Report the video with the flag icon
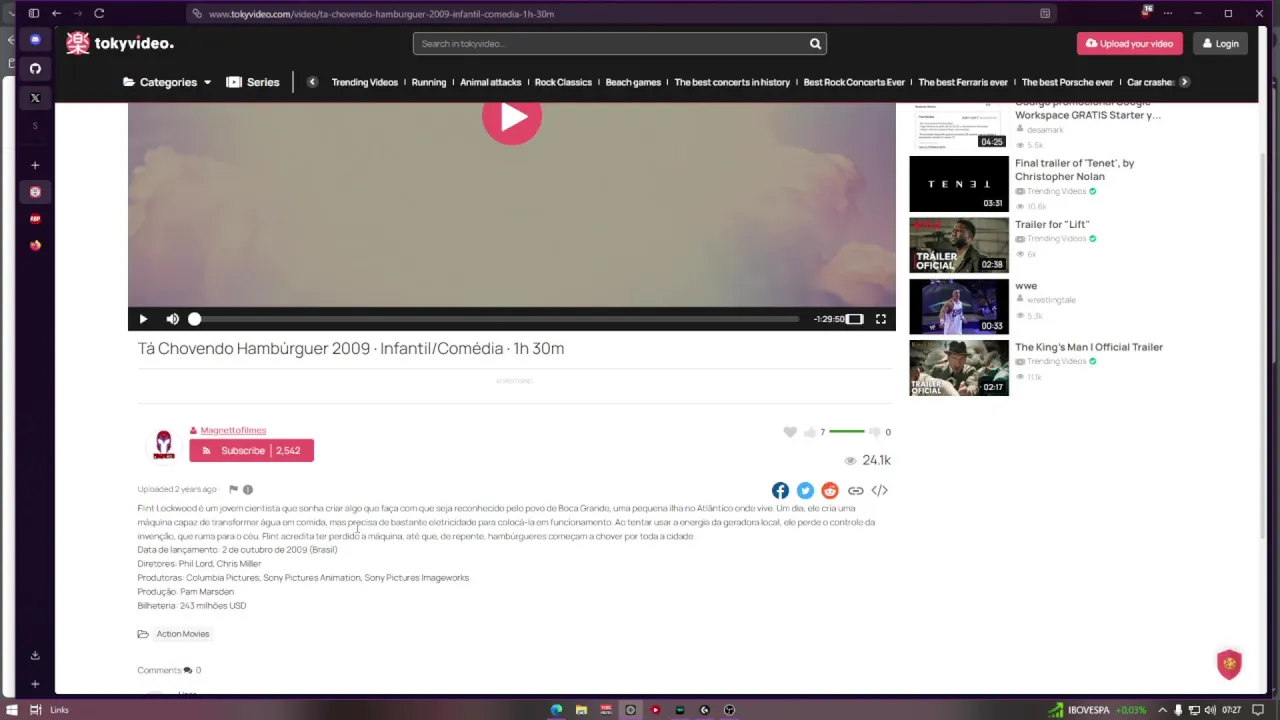1280x720 pixels. 233,489
